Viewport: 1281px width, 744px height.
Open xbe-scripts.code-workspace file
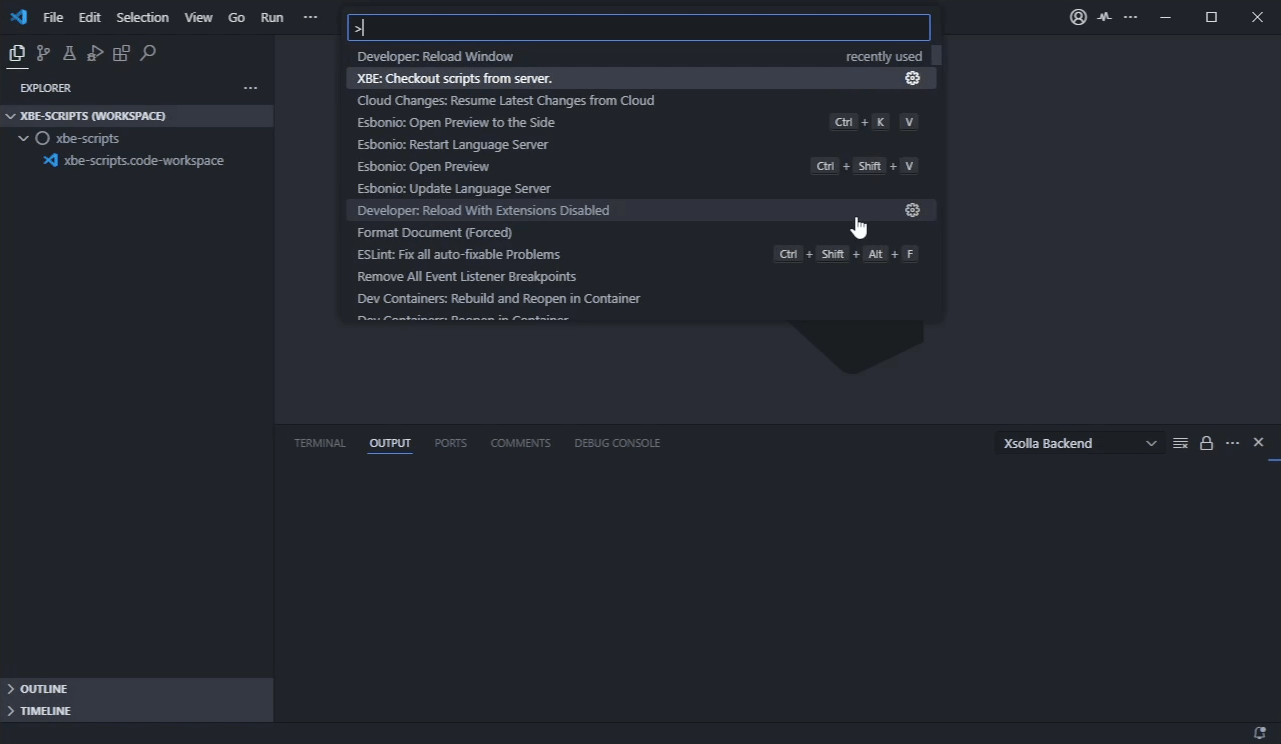[x=144, y=160]
